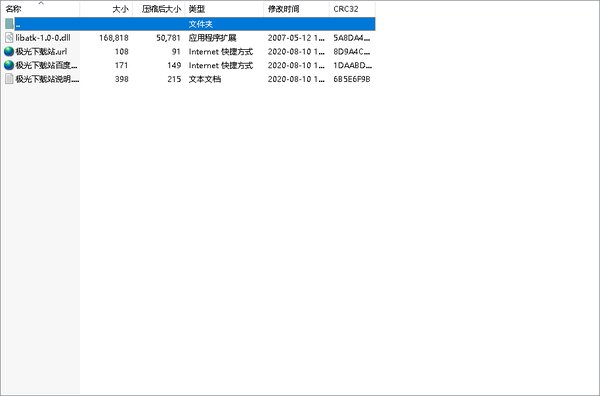The image size is (600, 396).
Task: Click the compressed size value 50,781
Action: [168, 37]
